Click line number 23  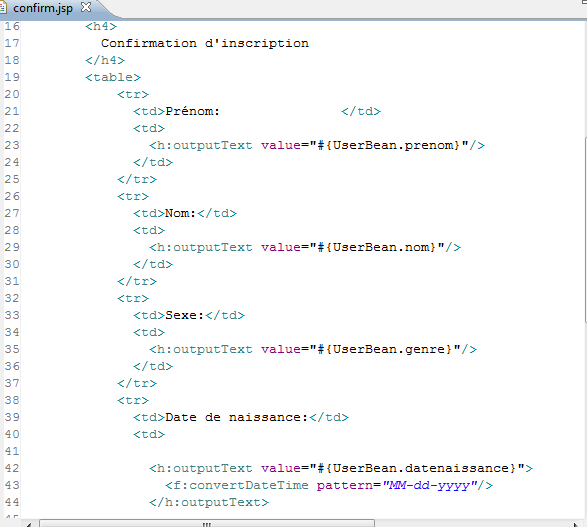click(12, 145)
